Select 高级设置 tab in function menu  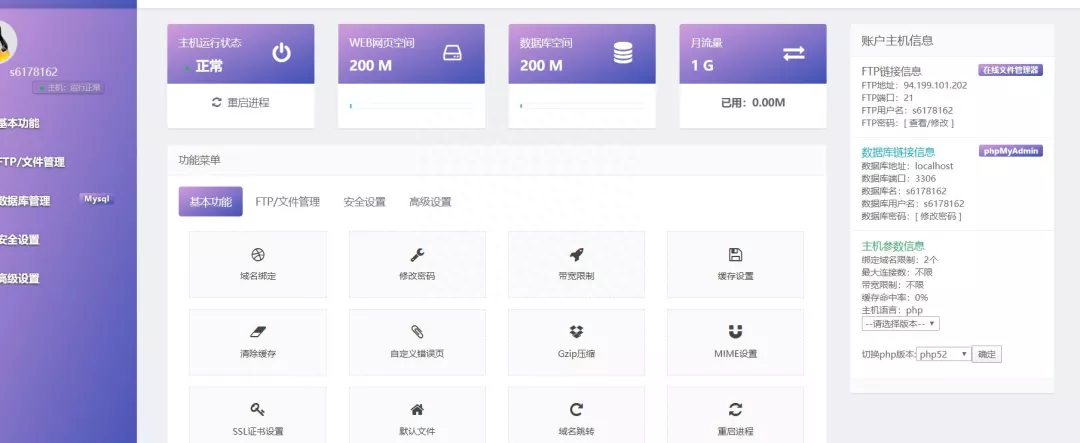(430, 202)
